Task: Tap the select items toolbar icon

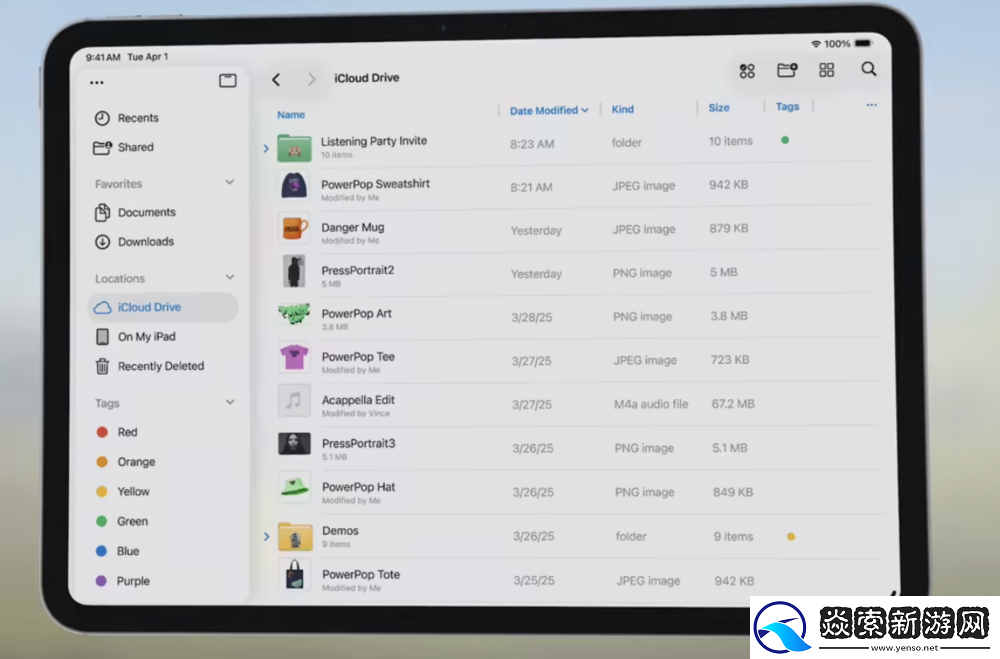Action: coord(746,69)
